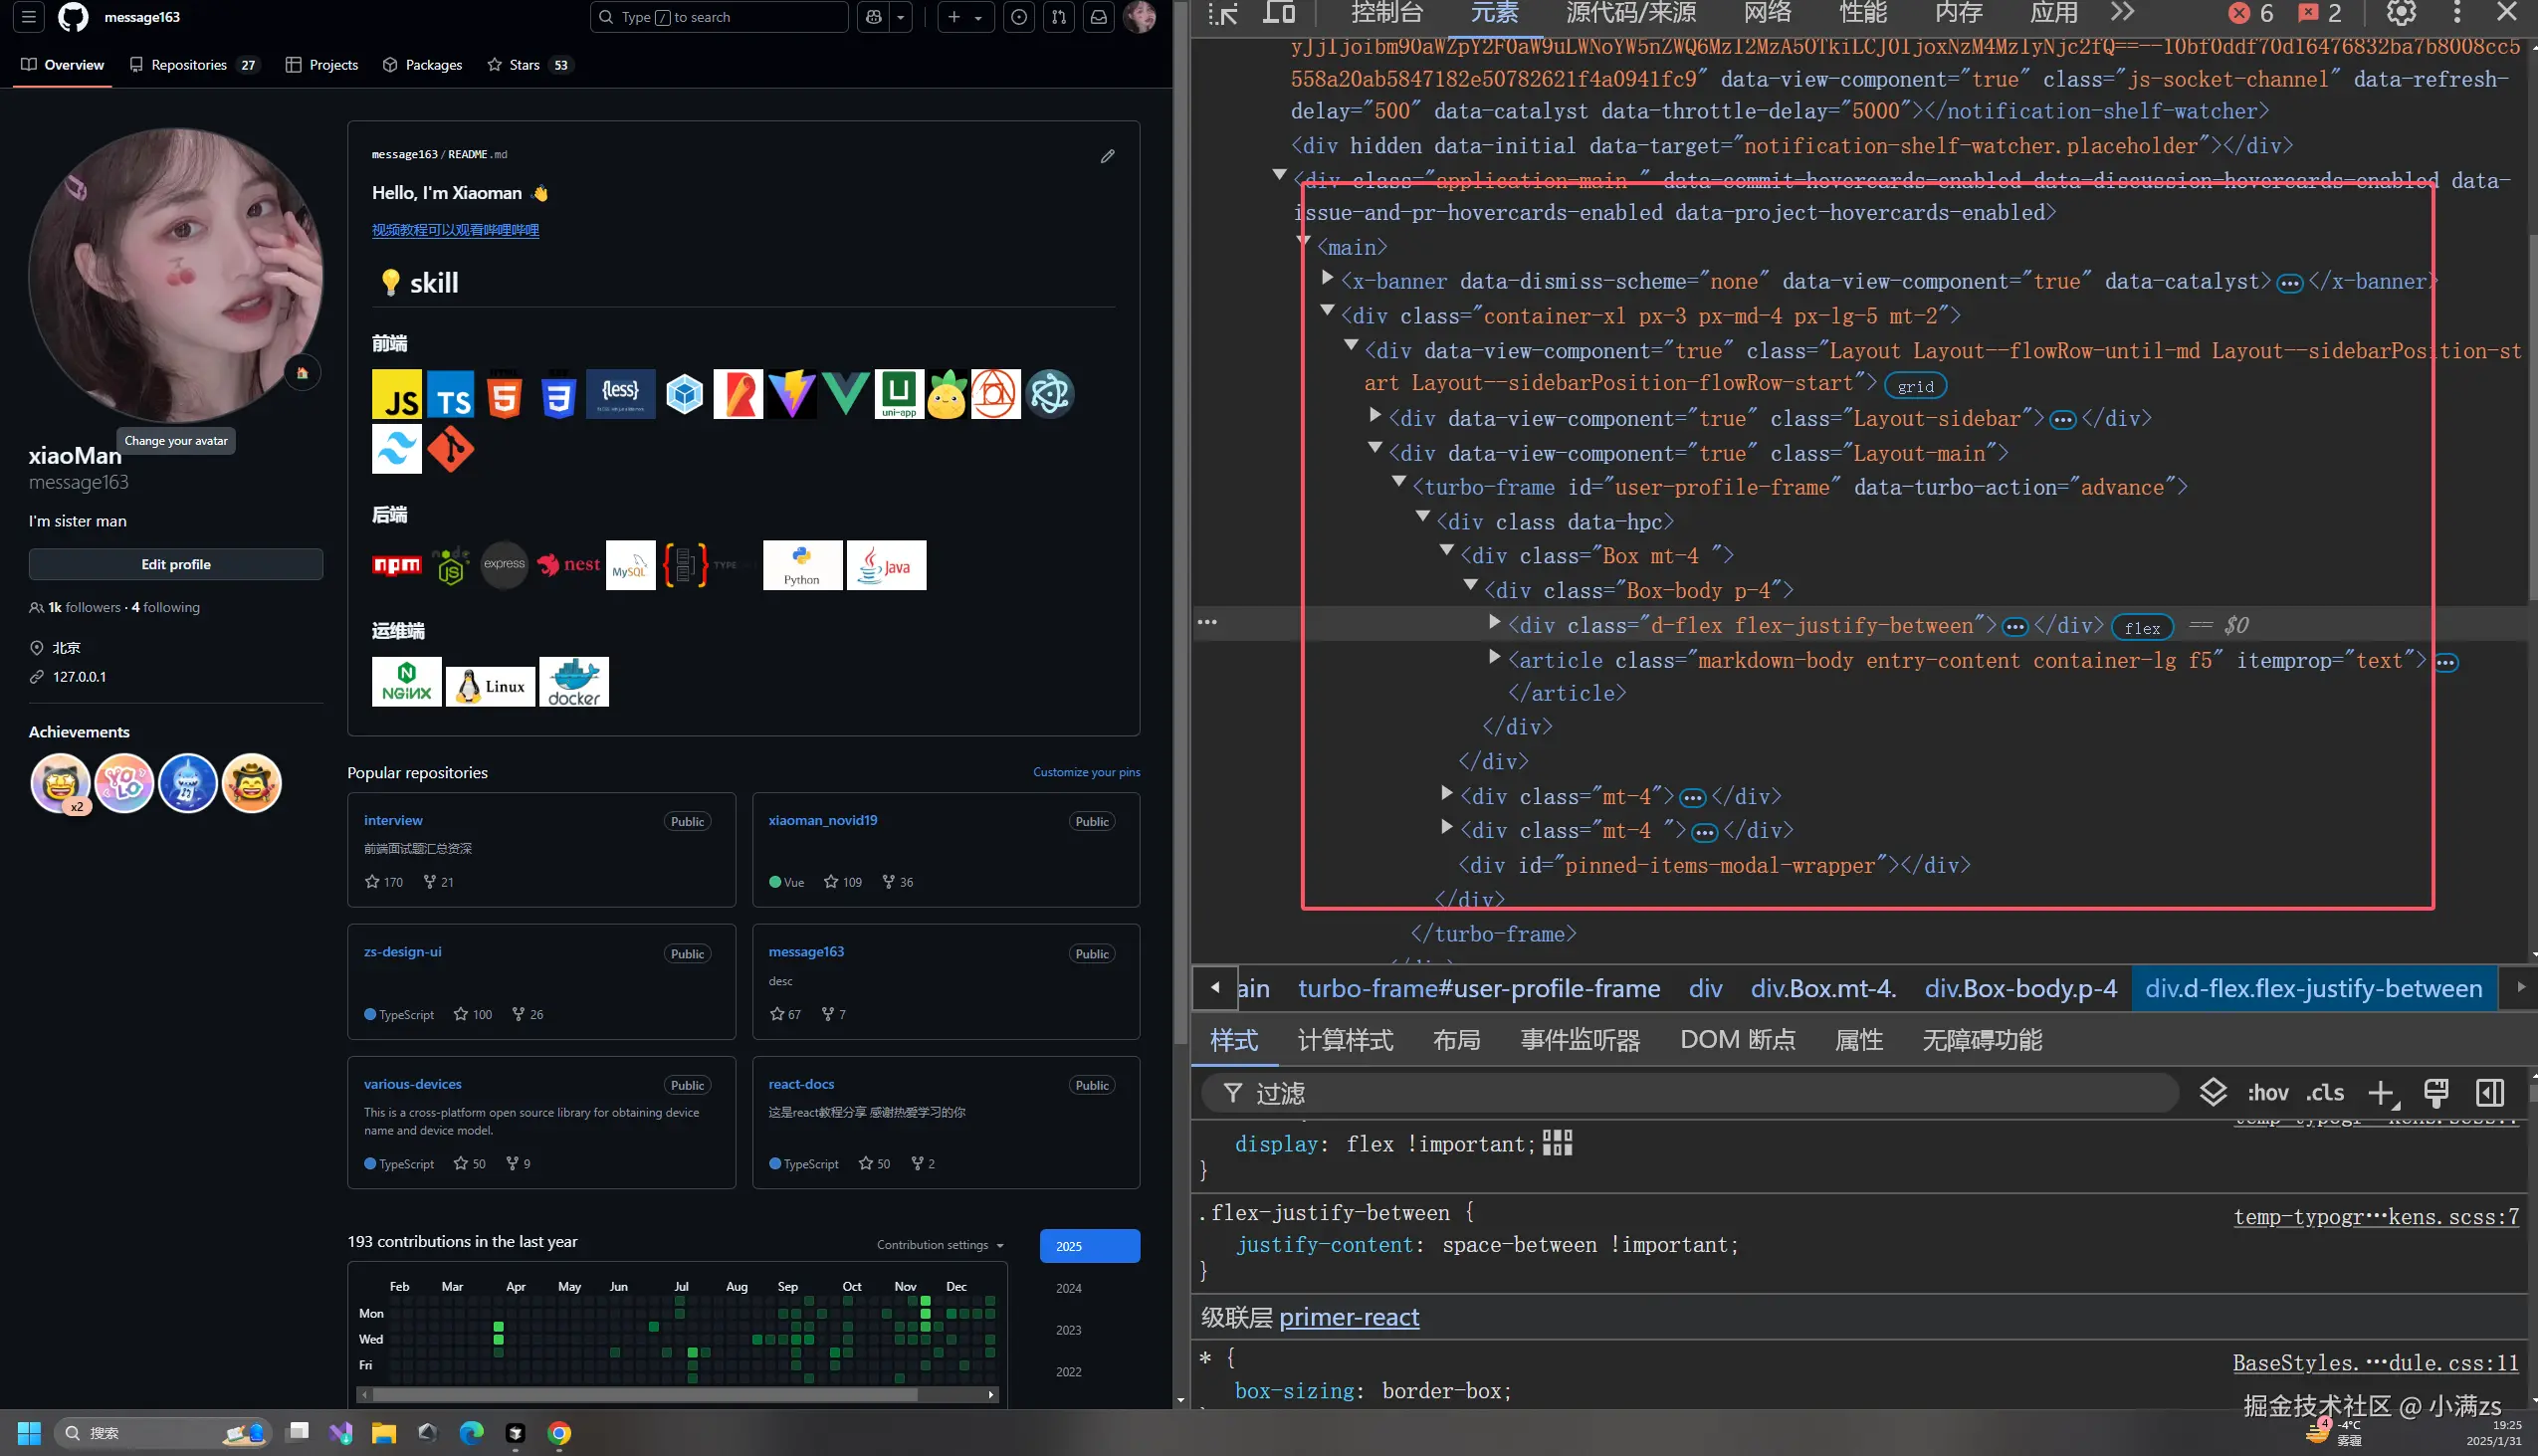Expand the Layout-sidebar div node
The height and width of the screenshot is (1456, 2538).
1375,415
